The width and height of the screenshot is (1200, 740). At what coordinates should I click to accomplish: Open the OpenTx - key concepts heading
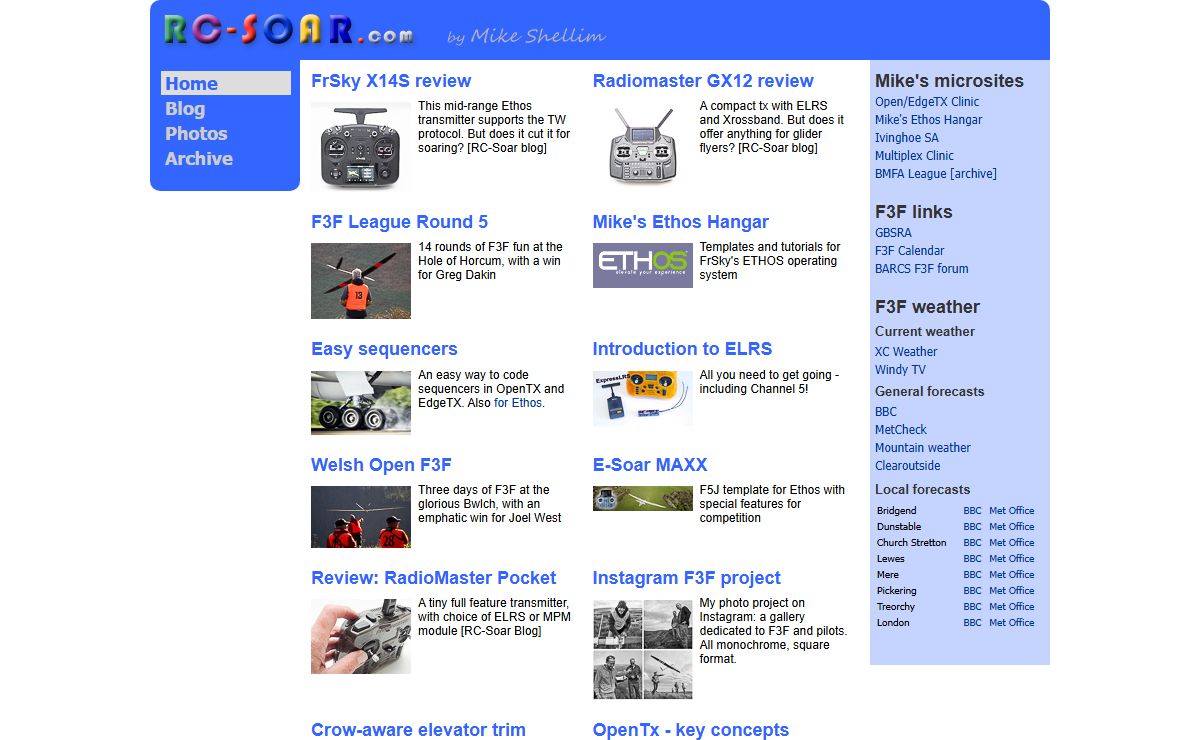point(691,730)
